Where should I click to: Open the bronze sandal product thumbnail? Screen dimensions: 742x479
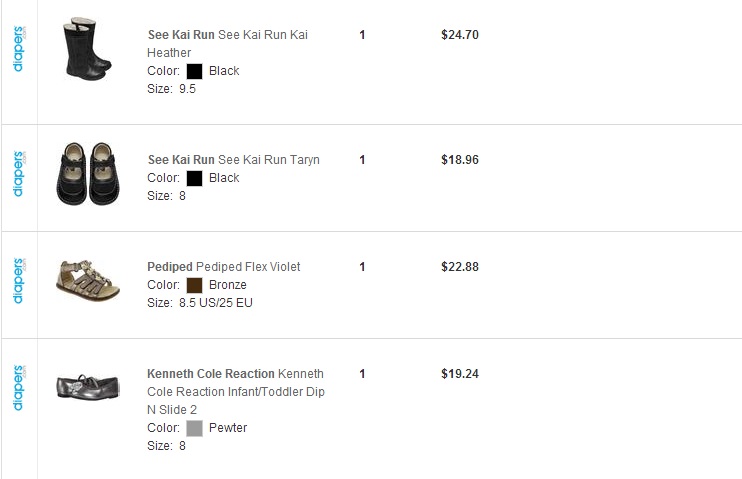(x=88, y=280)
